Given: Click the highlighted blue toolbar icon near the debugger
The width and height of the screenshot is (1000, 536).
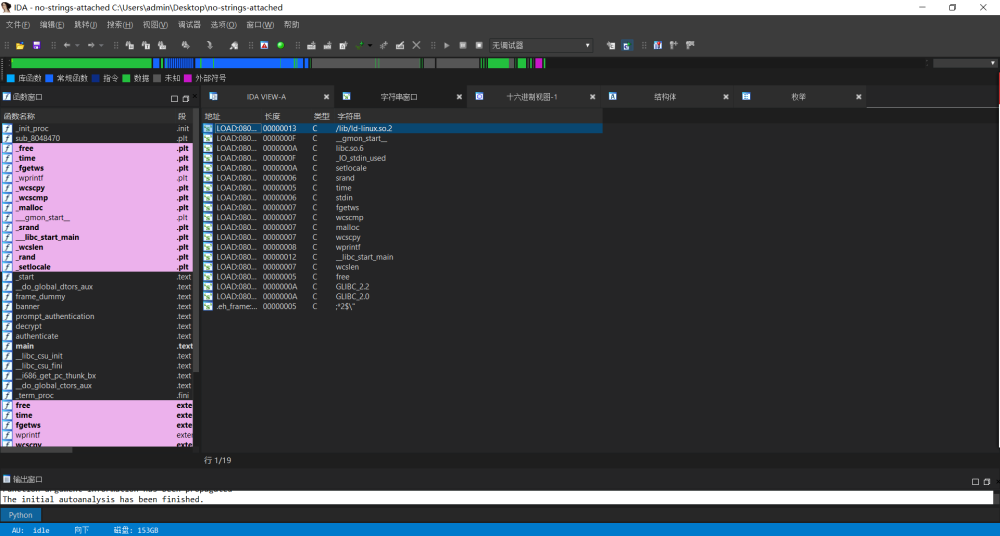Looking at the screenshot, I should [626, 45].
